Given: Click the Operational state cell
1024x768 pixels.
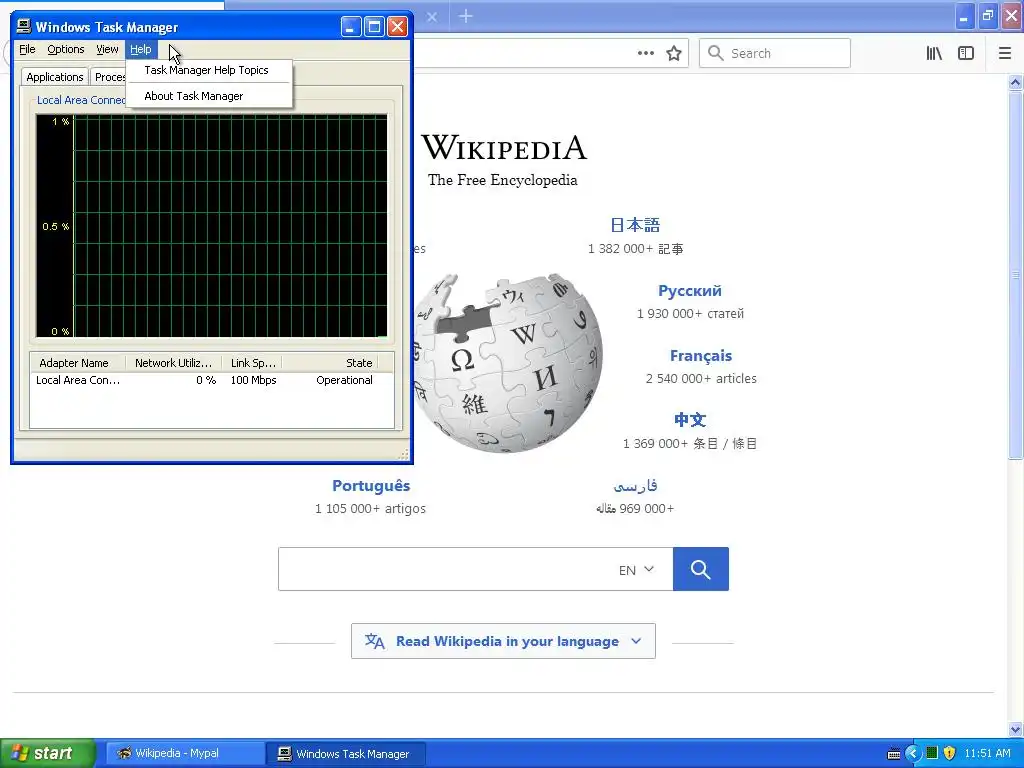Looking at the screenshot, I should 344,380.
